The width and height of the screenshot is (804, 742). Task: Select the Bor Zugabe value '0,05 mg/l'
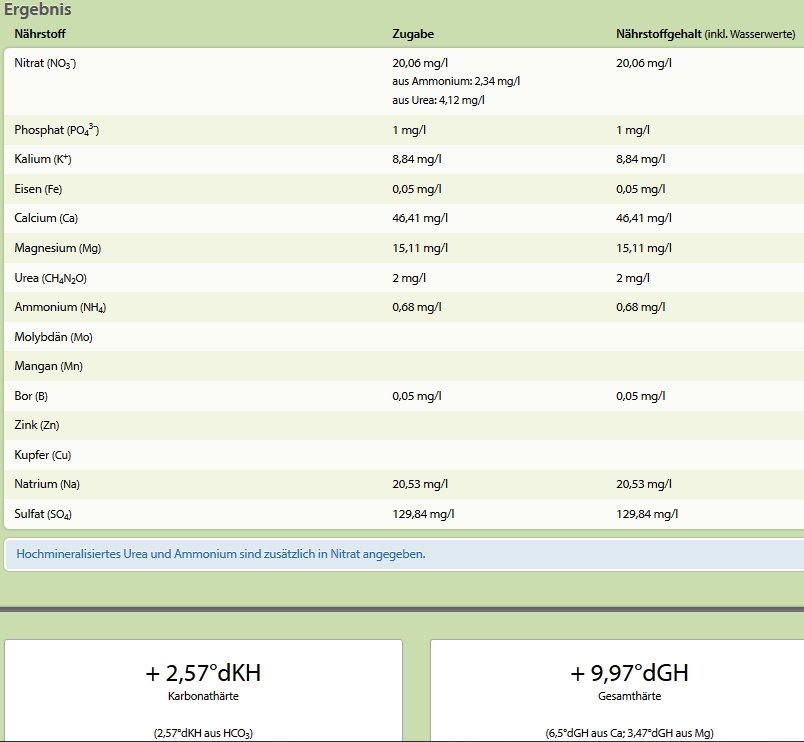point(417,396)
